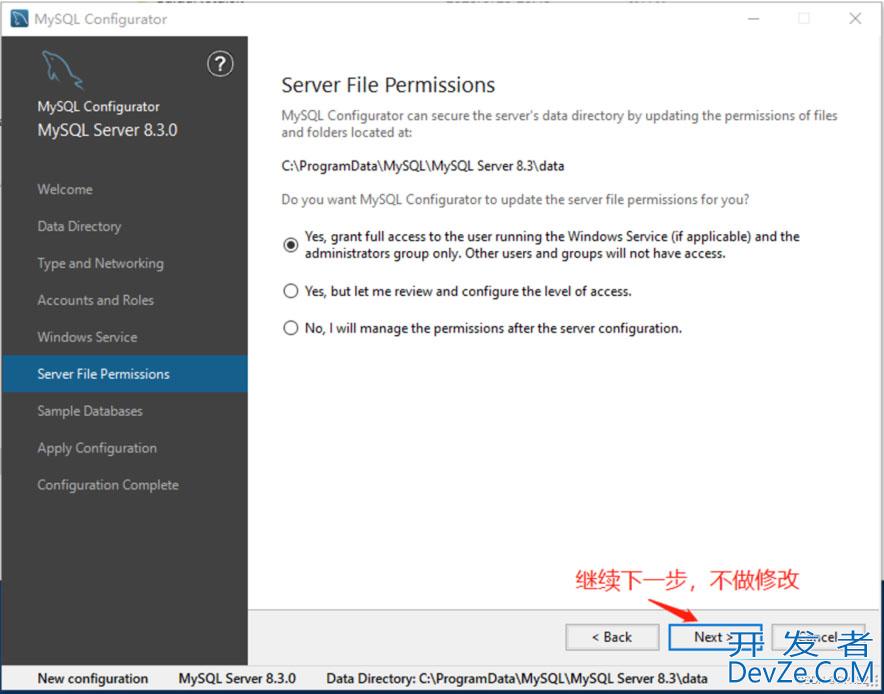This screenshot has height=694, width=884.
Task: Click the Server File Permissions heading
Action: tap(388, 85)
